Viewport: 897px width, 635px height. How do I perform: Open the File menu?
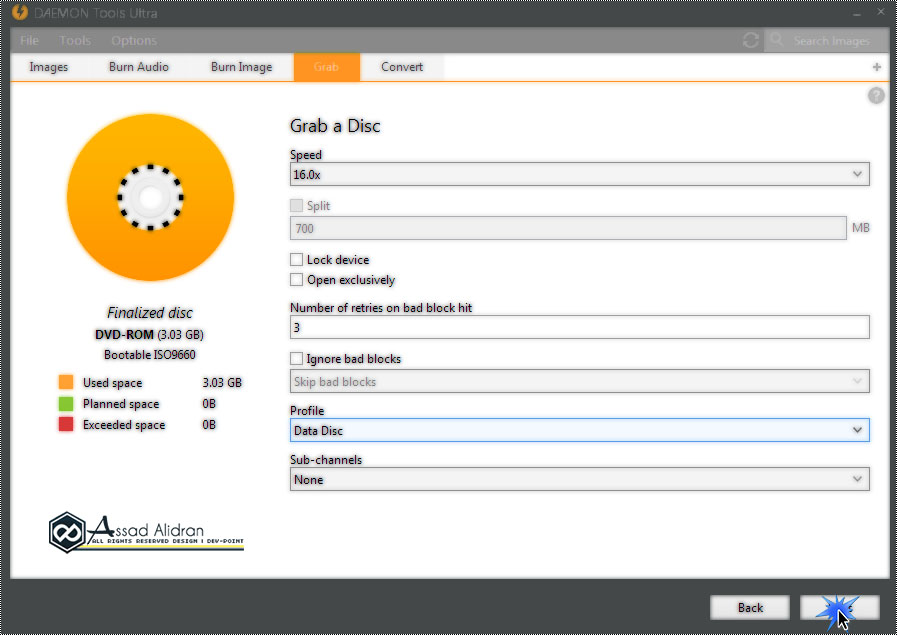pyautogui.click(x=29, y=41)
